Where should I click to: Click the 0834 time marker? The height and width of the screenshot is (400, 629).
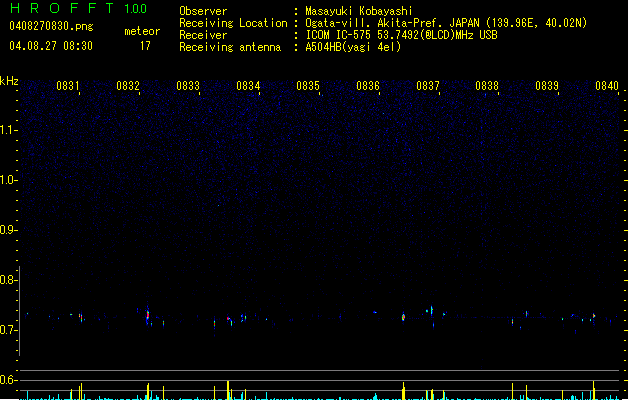click(x=248, y=86)
